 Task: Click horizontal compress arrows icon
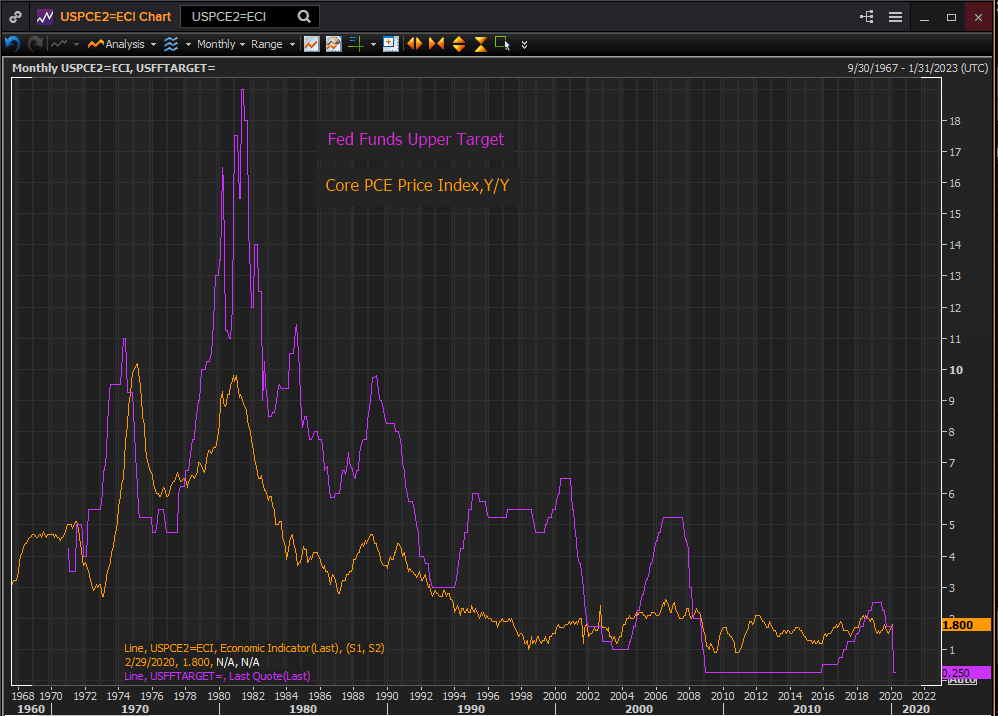pos(436,44)
